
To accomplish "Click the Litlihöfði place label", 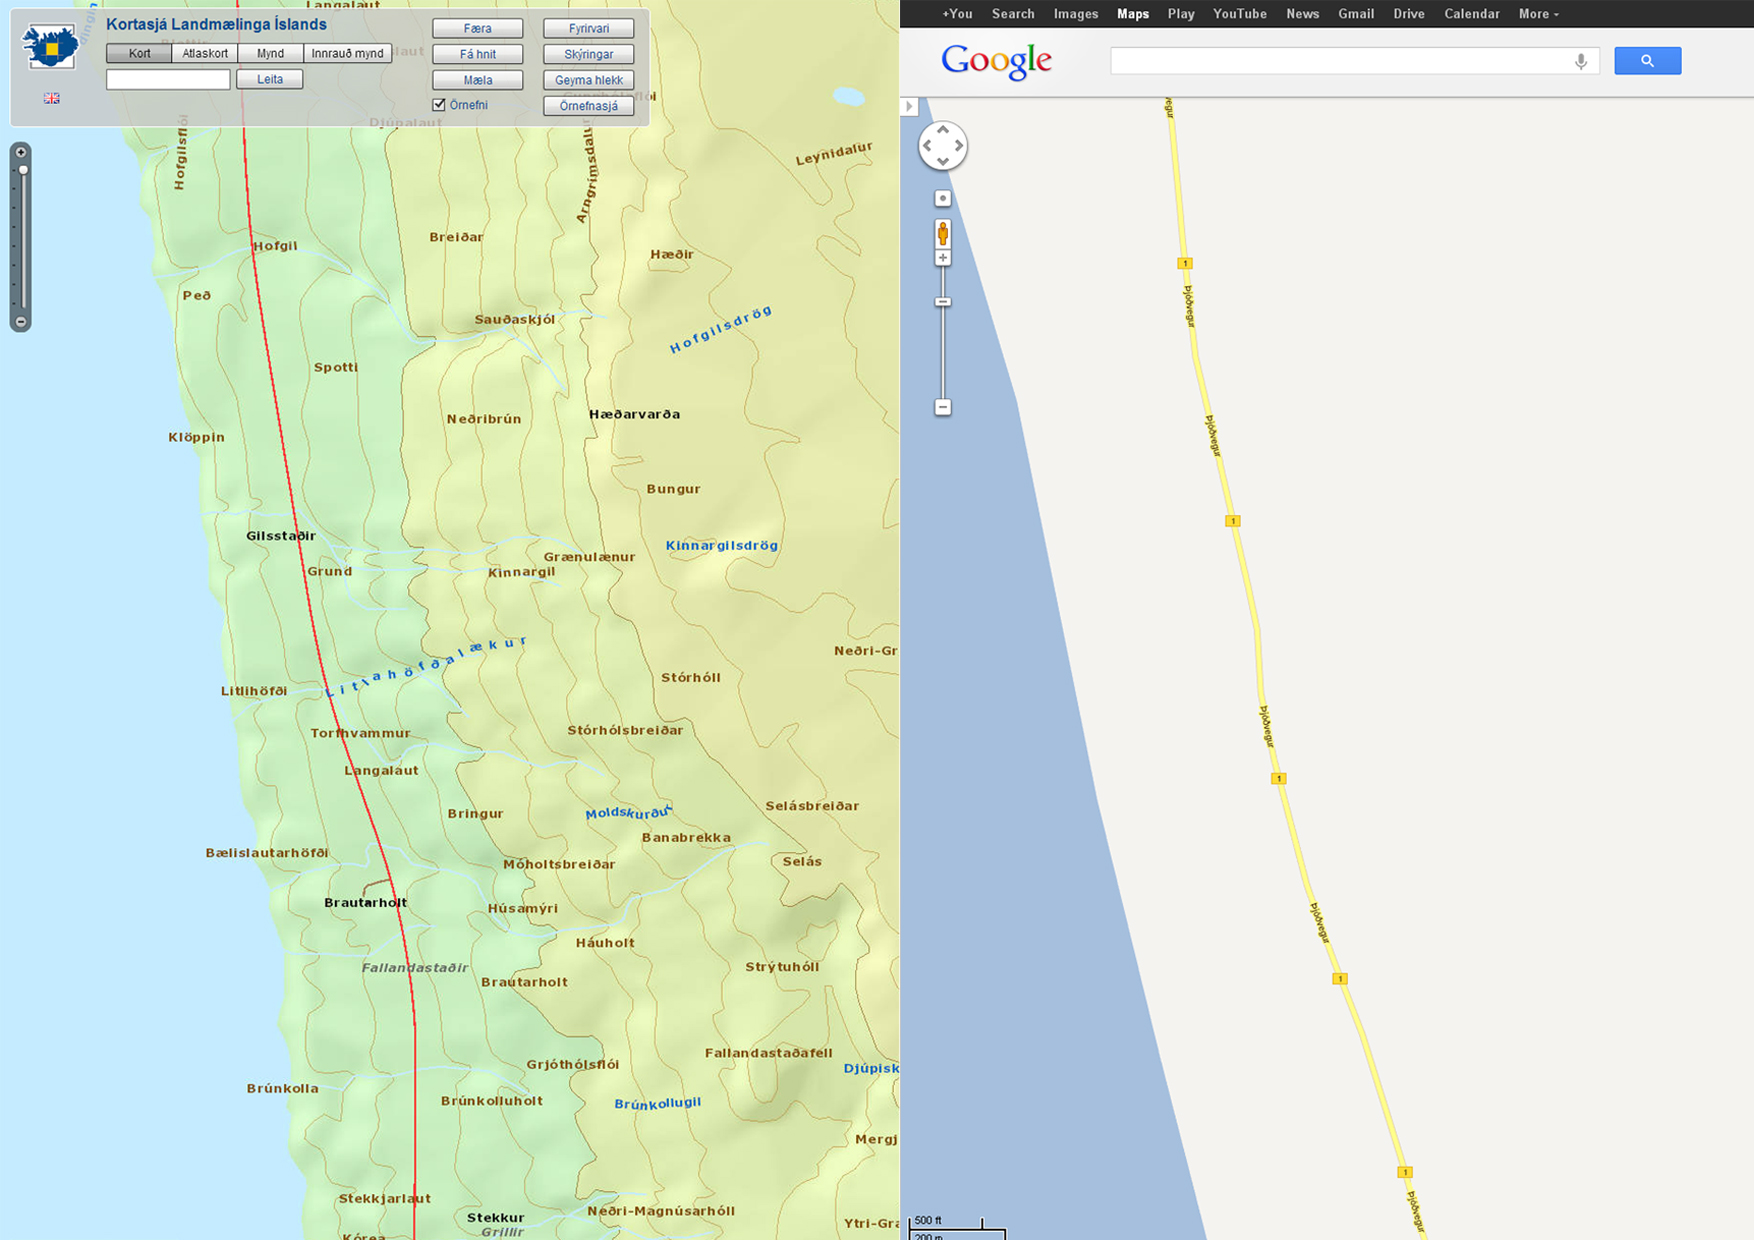I will [x=253, y=691].
